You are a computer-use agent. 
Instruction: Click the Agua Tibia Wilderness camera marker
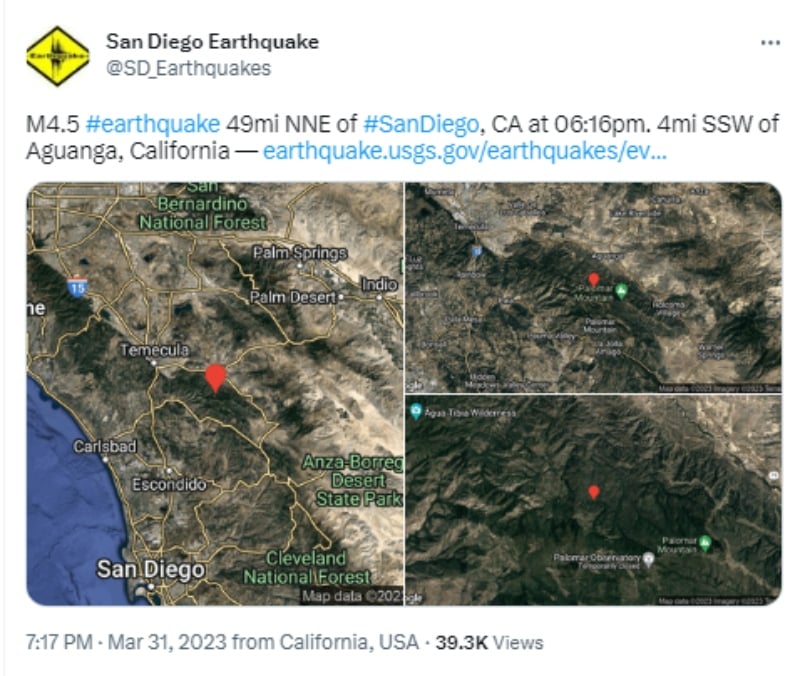[x=416, y=411]
